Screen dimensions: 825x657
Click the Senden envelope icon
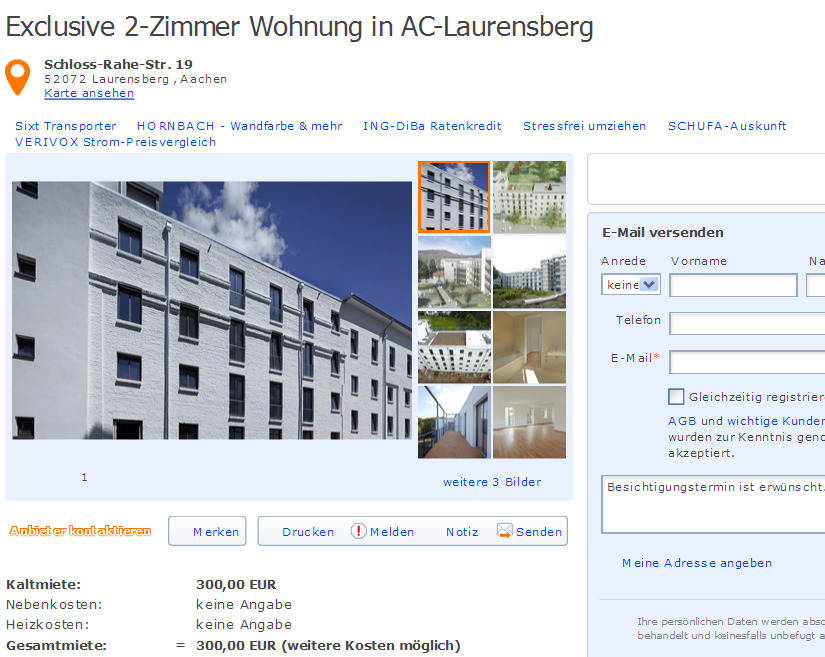click(504, 531)
